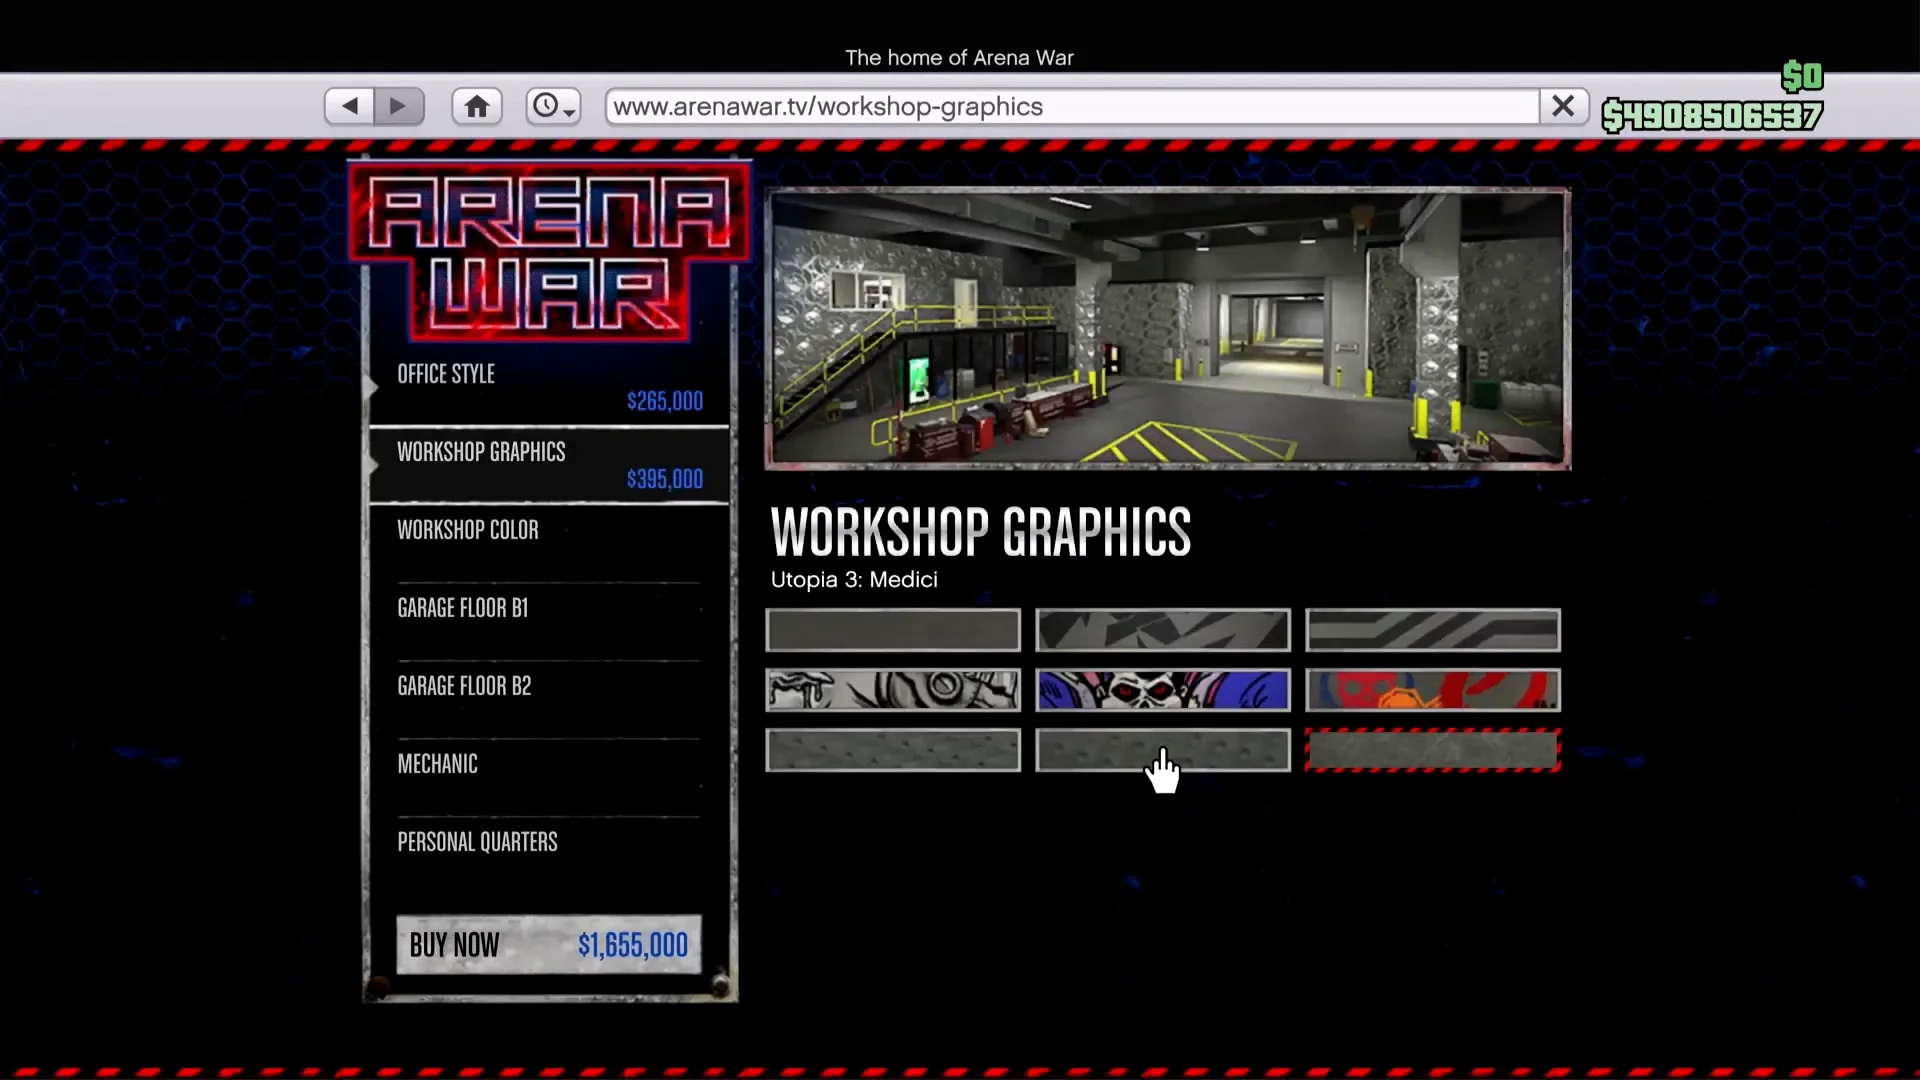This screenshot has height=1080, width=1920.
Task: Switch to the Mechanic tab
Action: pyautogui.click(x=437, y=764)
